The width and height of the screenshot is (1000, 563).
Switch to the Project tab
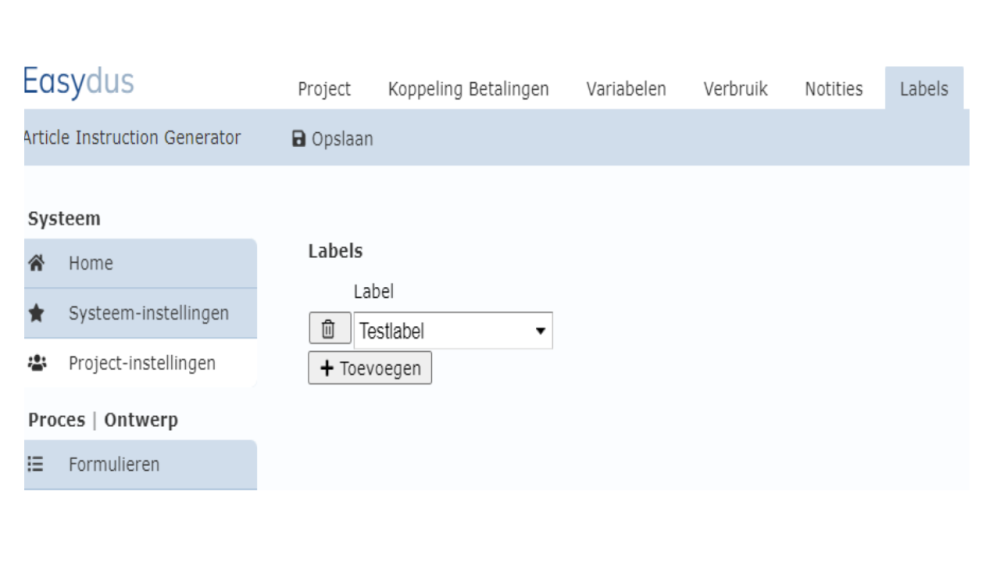click(x=324, y=89)
